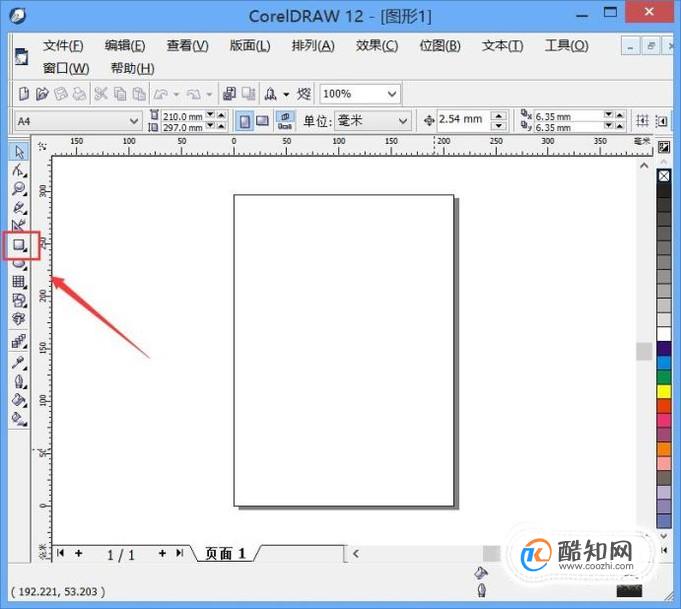Viewport: 681px width, 609px height.
Task: Expand the application launcher arrow
Action: (x=286, y=94)
